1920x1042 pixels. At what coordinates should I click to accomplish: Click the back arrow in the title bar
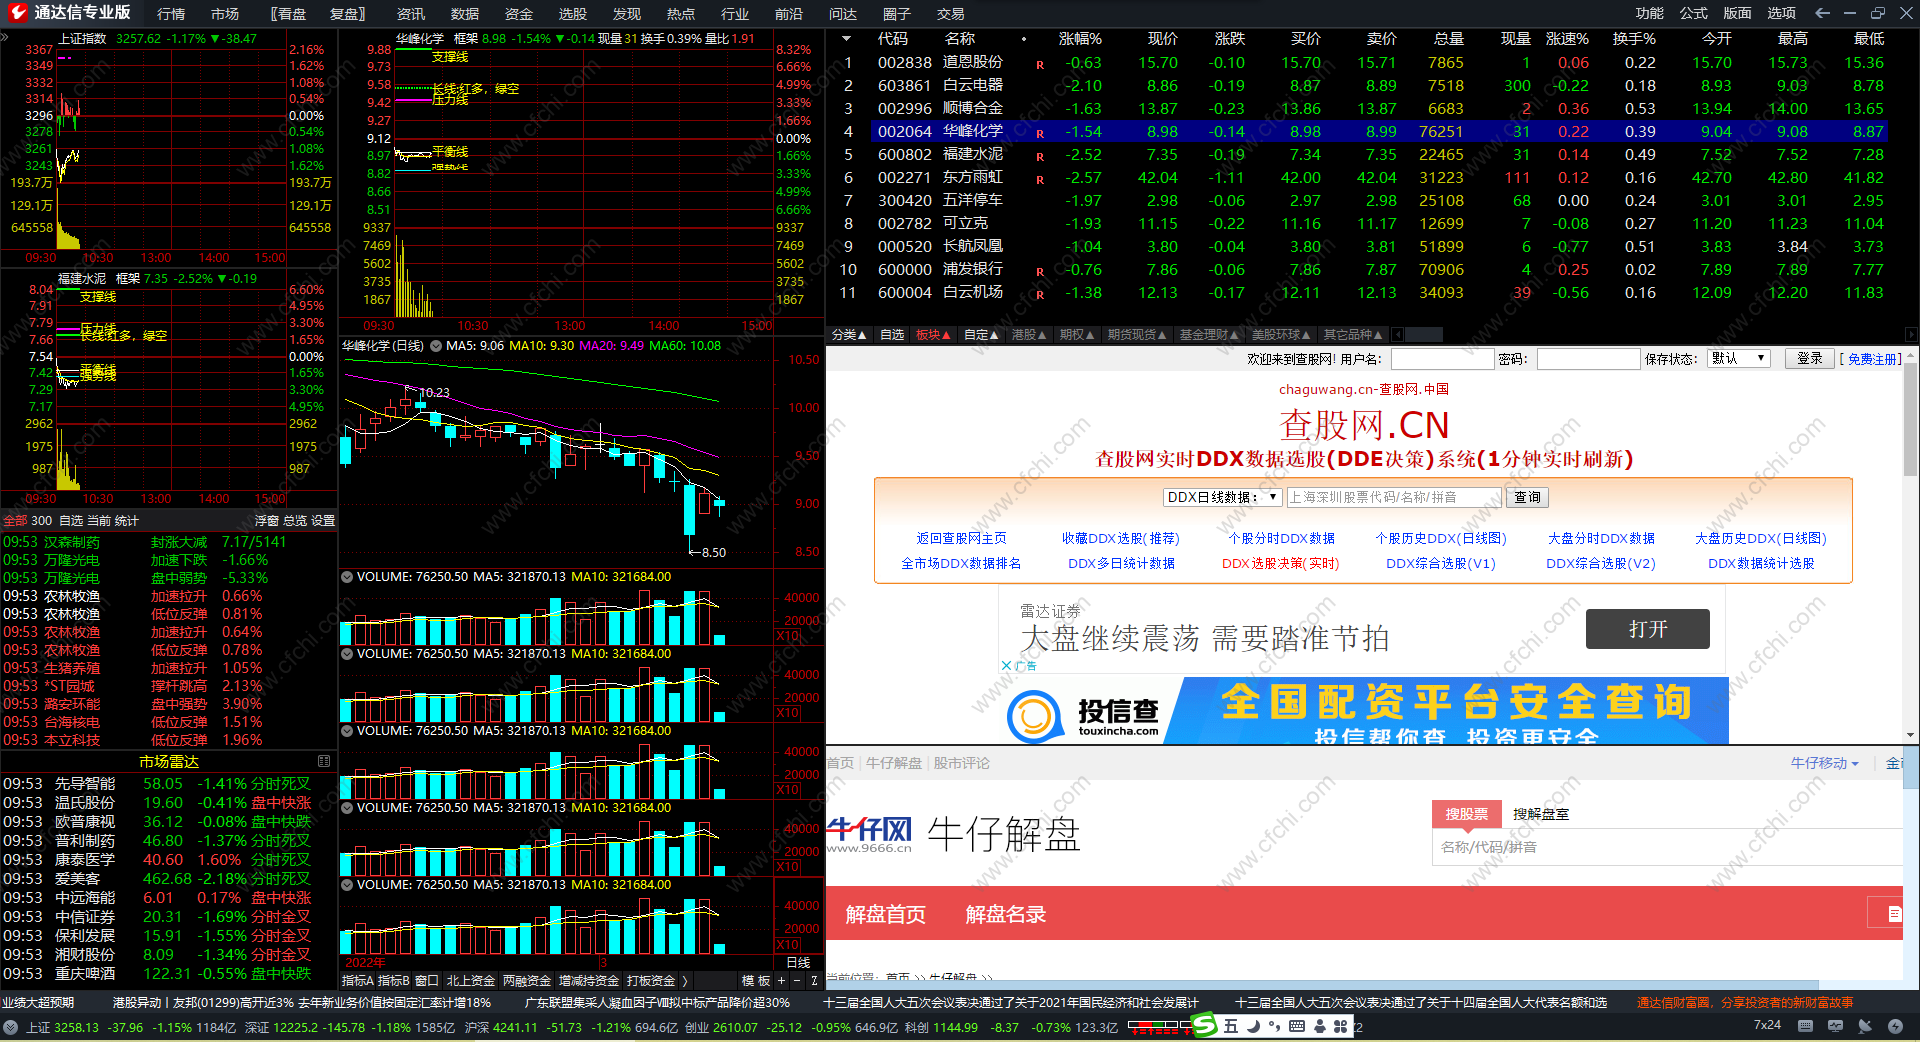[1822, 13]
